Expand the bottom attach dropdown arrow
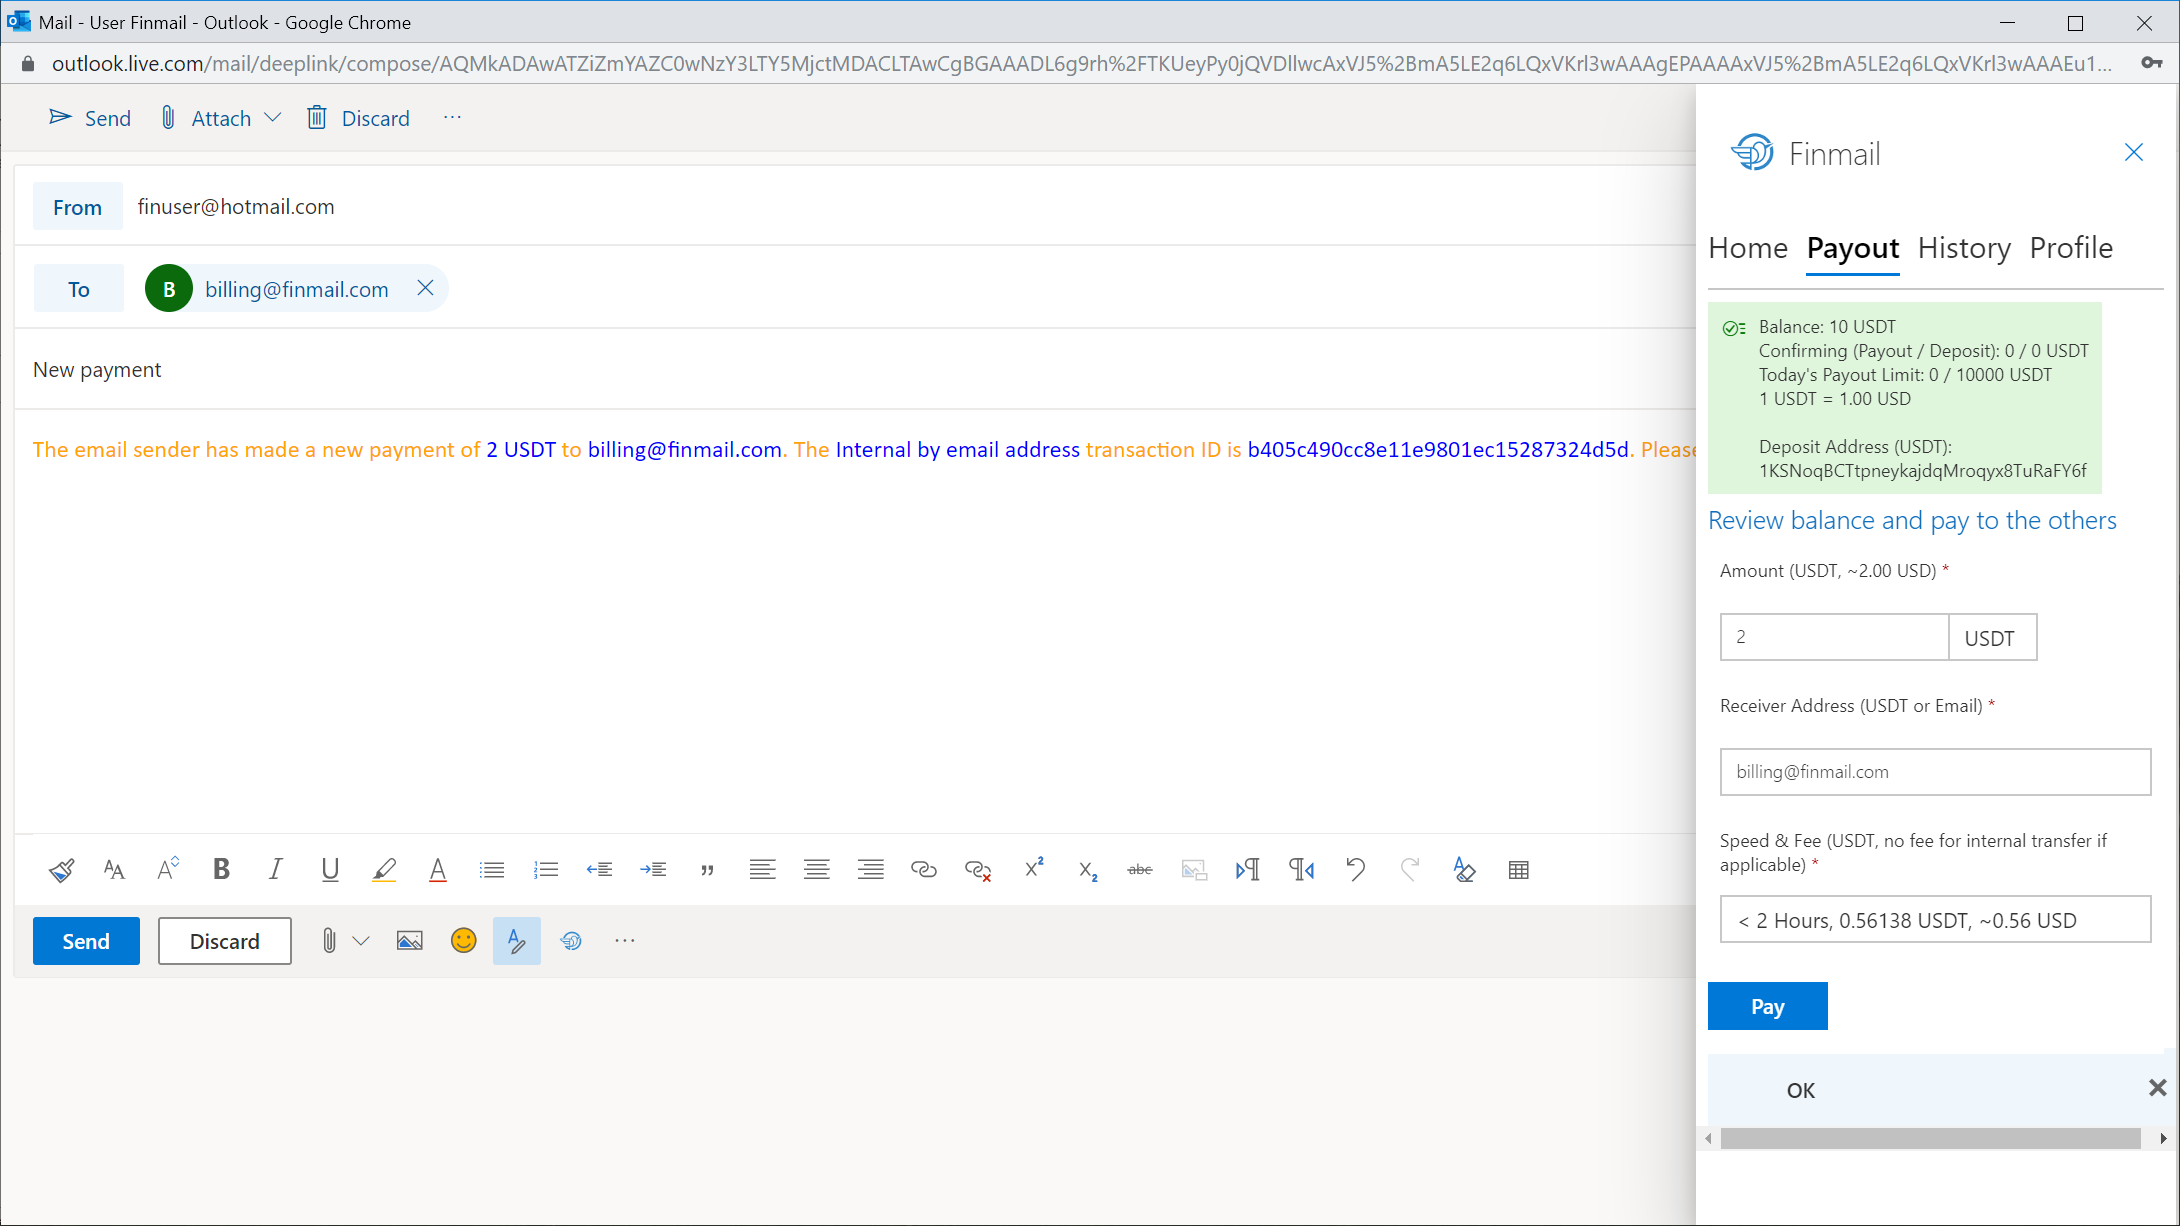Image resolution: width=2180 pixels, height=1226 pixels. point(362,941)
